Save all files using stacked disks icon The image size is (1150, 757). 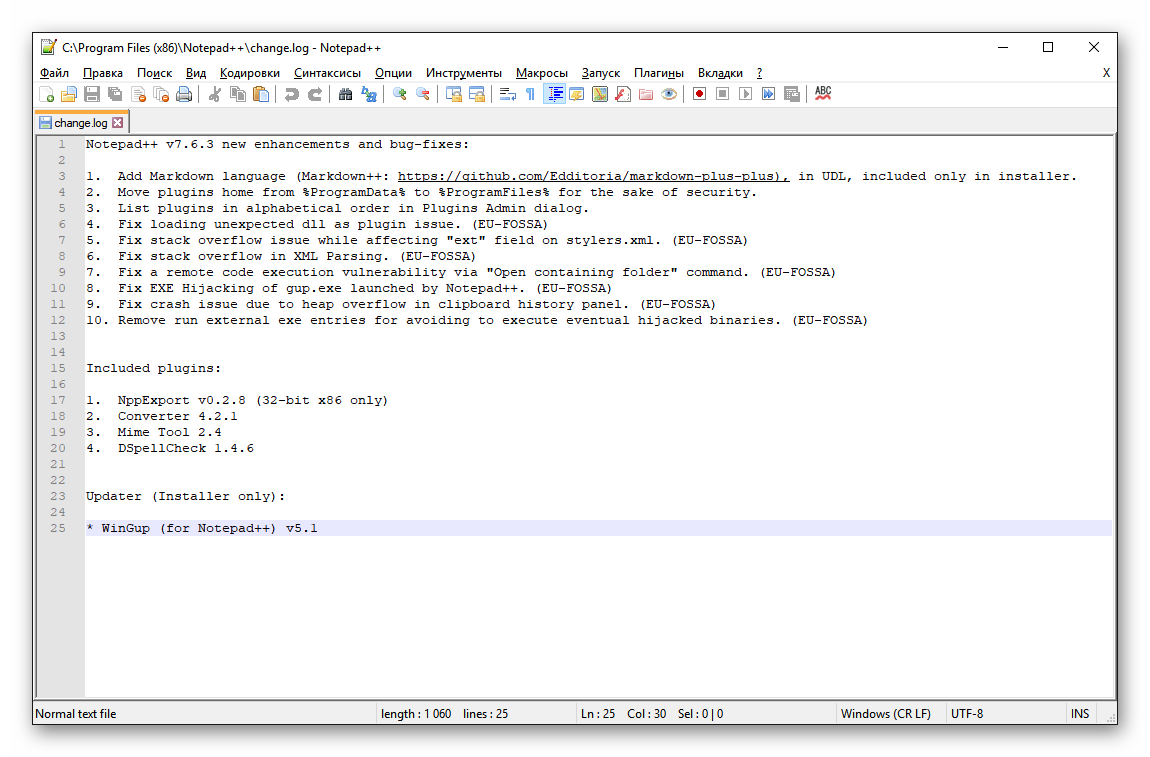[115, 94]
